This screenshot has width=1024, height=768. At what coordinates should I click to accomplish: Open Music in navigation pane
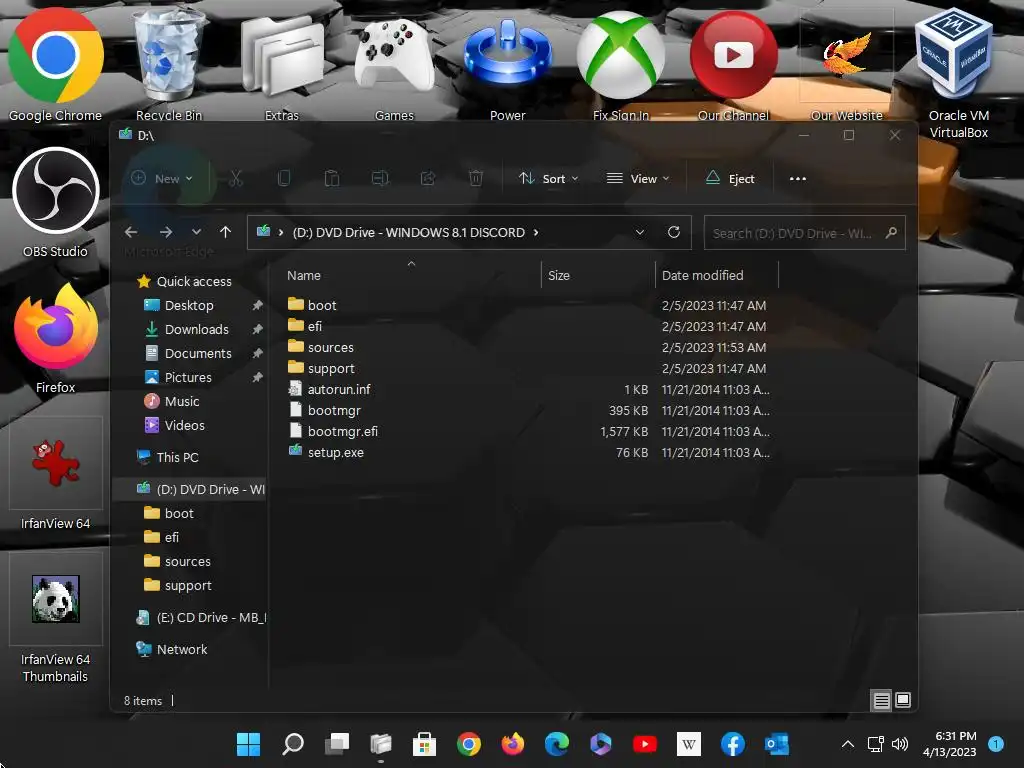[172, 402]
